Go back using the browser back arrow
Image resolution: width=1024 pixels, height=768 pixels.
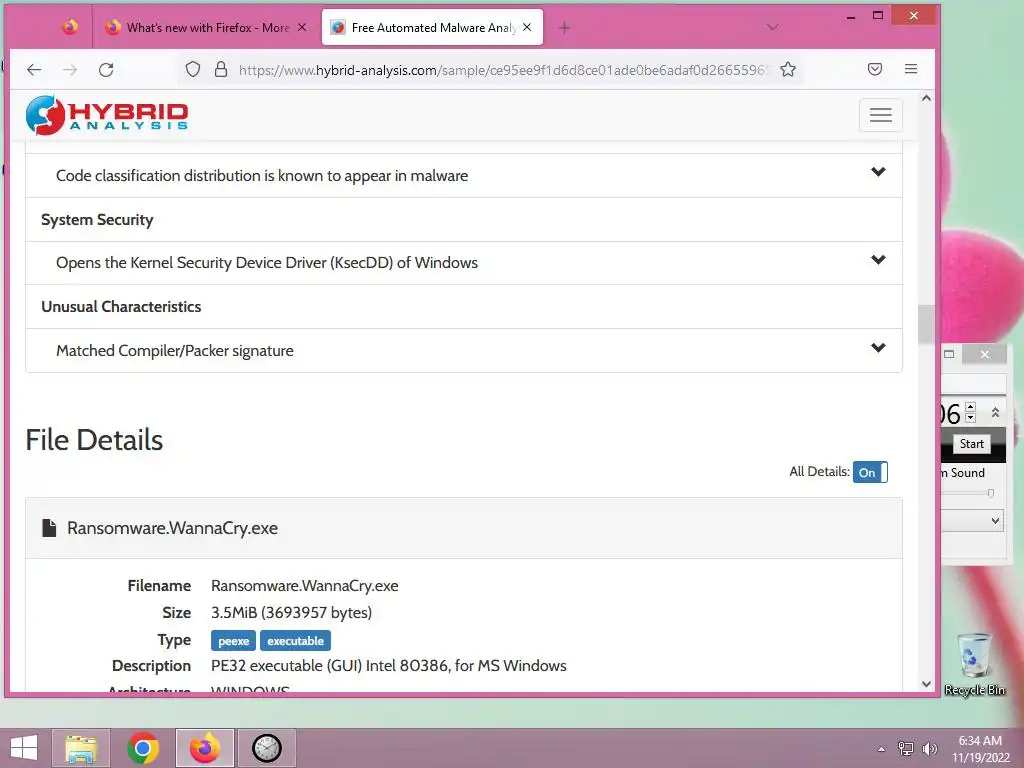(34, 70)
